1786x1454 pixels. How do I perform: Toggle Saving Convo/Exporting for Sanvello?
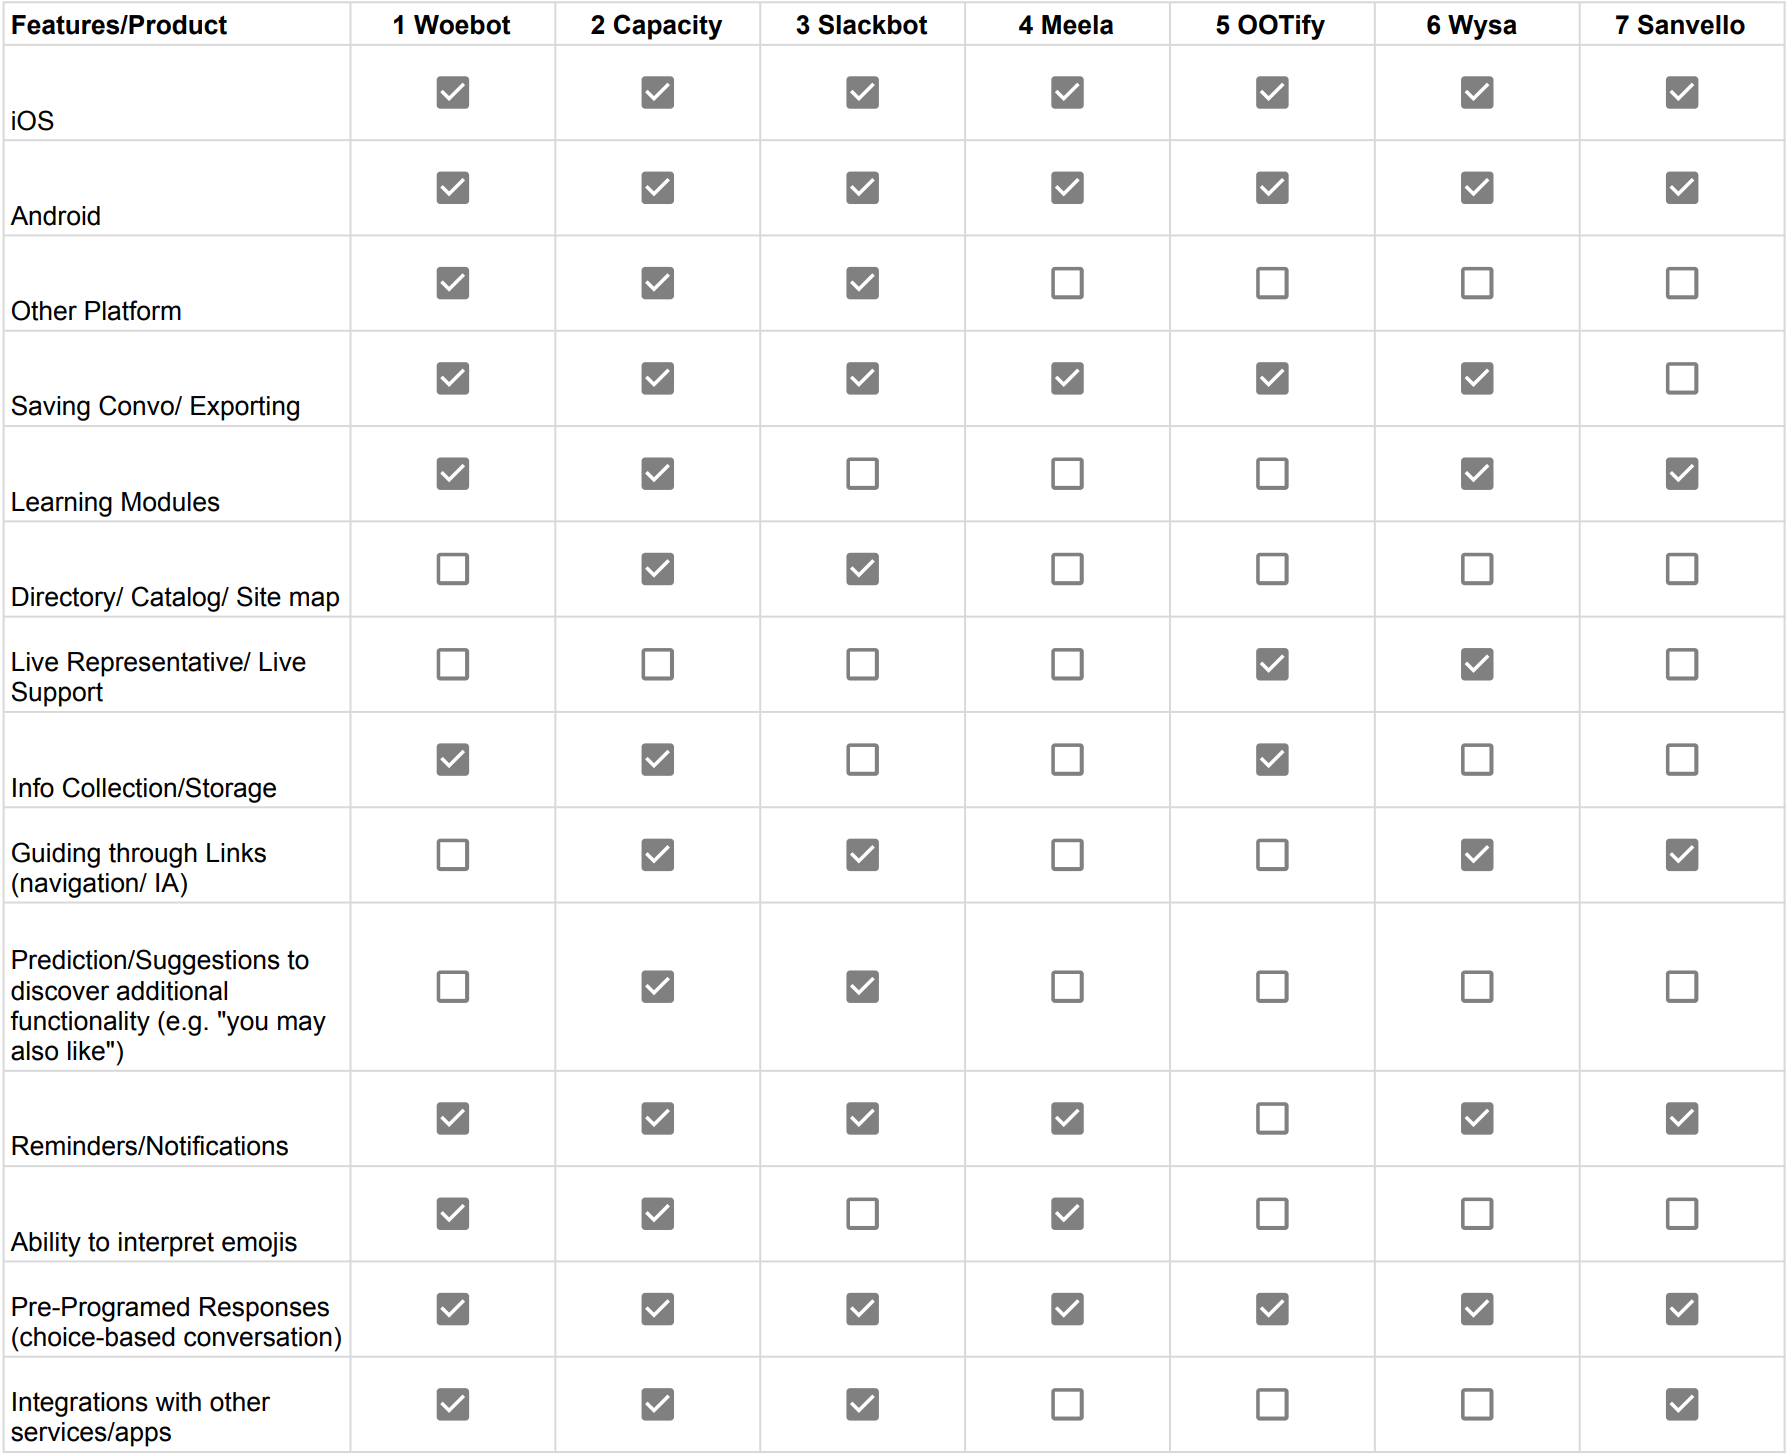pos(1682,378)
